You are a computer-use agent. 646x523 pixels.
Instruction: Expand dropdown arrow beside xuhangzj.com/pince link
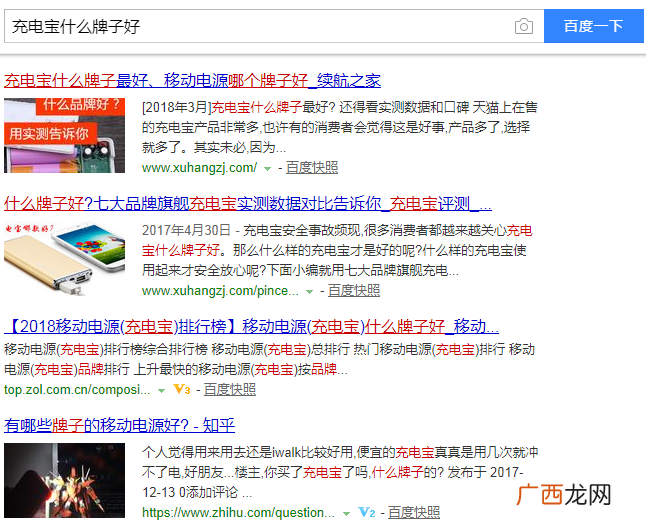[x=309, y=292]
